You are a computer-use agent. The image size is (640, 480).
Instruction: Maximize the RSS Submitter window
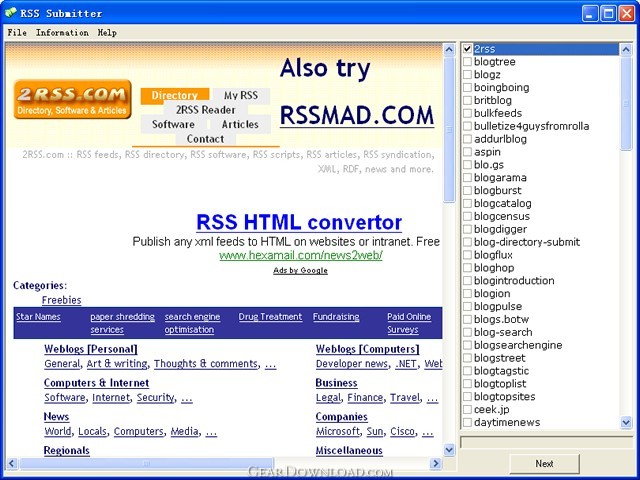(x=608, y=13)
